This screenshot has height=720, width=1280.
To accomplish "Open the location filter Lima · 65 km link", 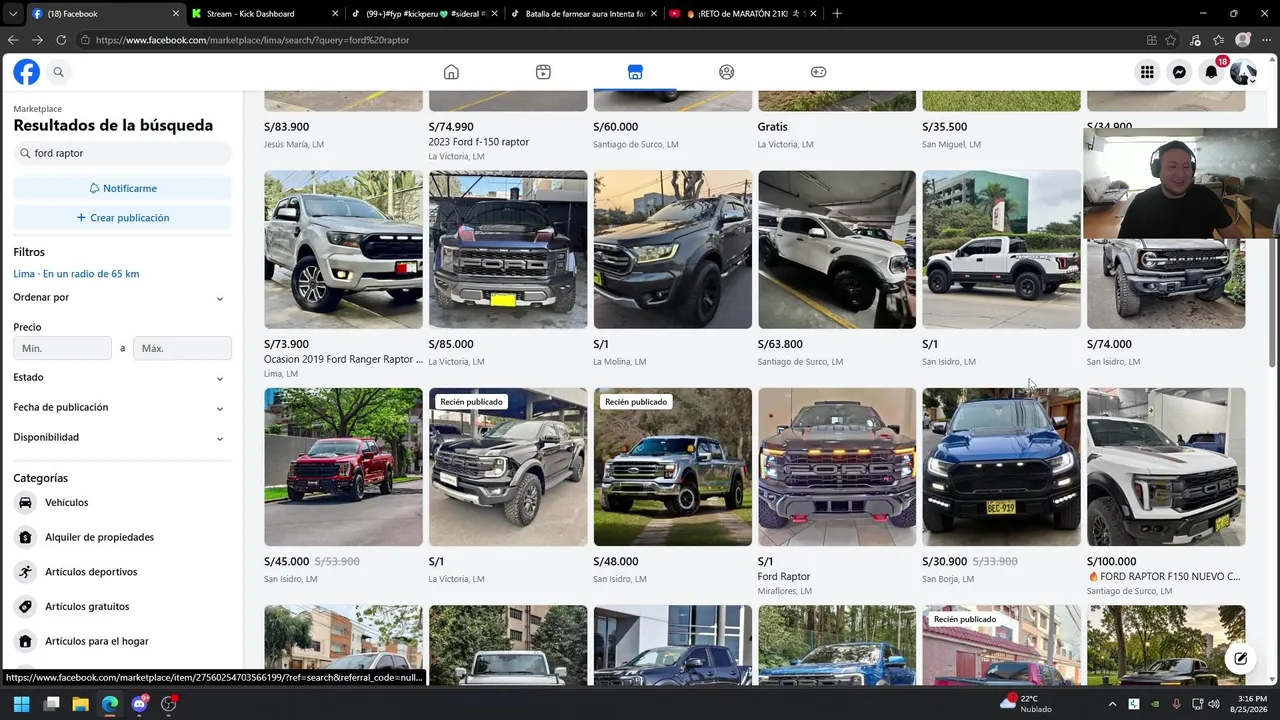I will tap(76, 274).
